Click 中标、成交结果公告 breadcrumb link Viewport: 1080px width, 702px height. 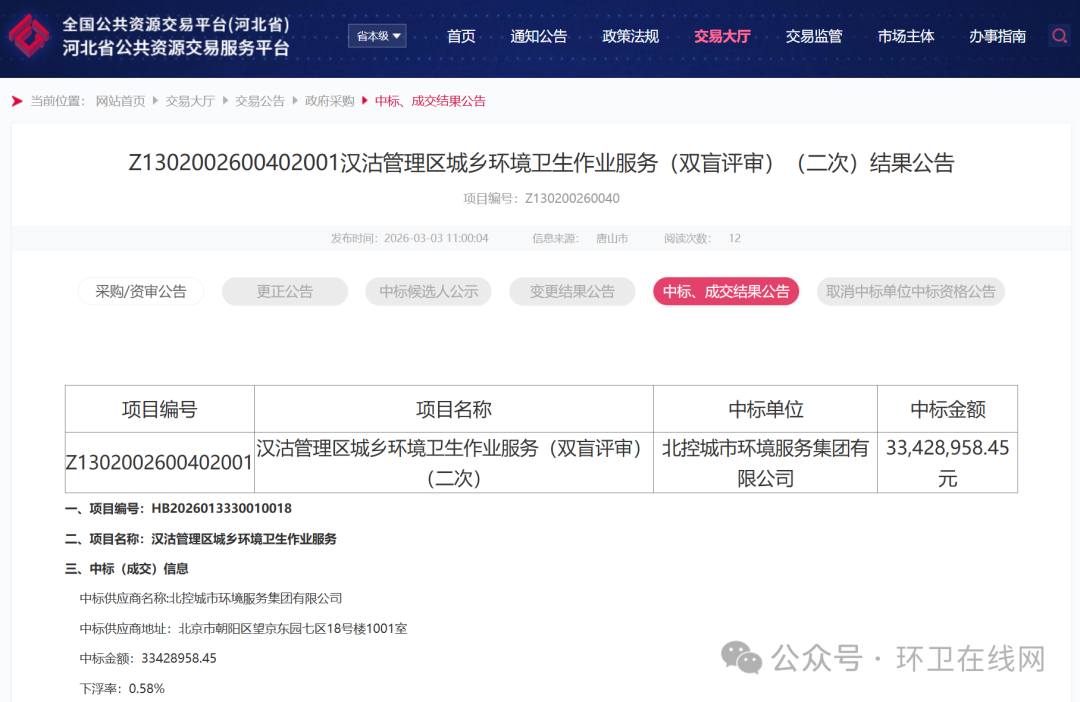pos(430,101)
